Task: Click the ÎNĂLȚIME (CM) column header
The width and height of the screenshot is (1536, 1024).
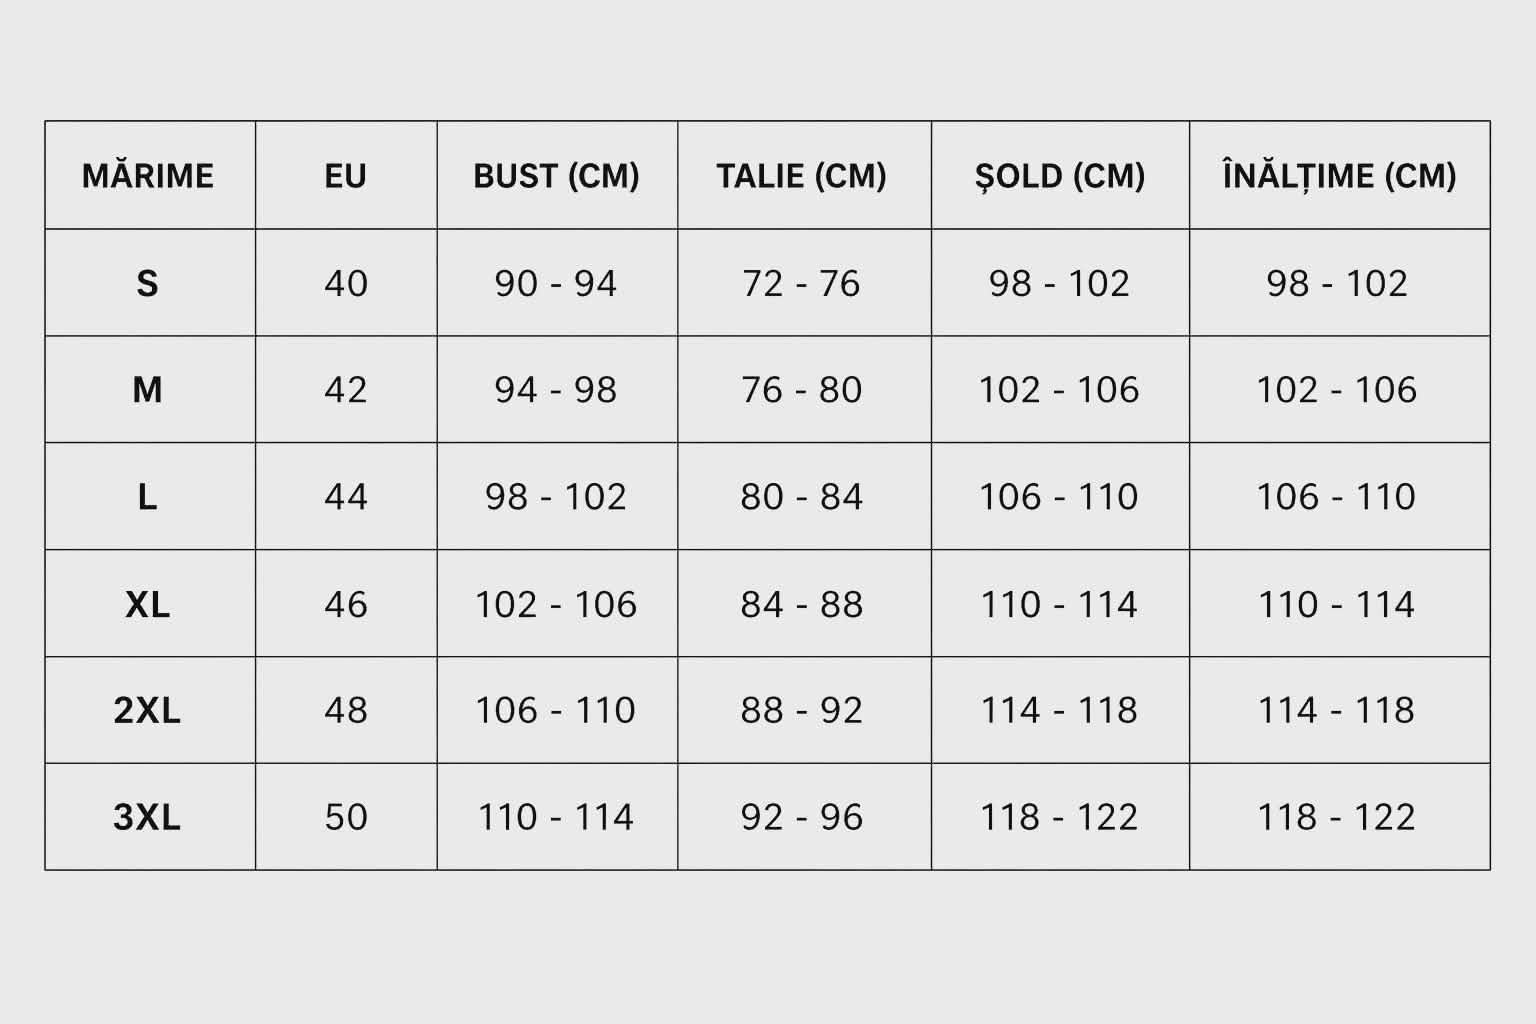Action: click(1339, 176)
